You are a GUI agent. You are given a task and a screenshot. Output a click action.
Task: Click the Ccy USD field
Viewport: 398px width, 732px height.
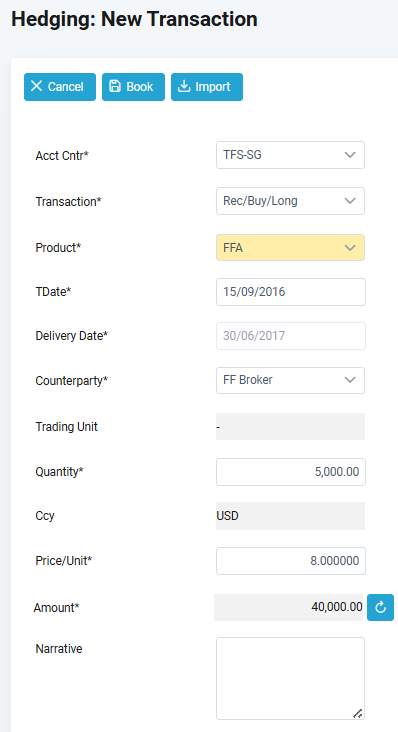[290, 516]
